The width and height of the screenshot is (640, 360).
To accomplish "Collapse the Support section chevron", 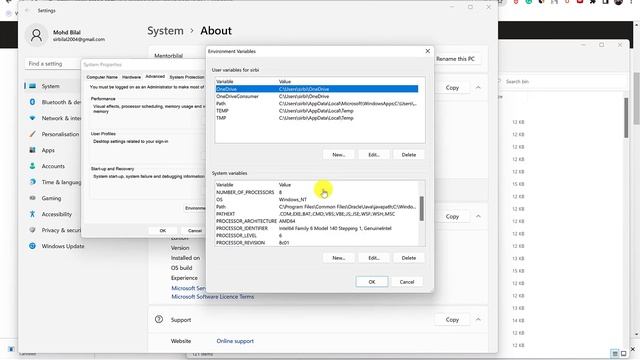I will coord(478,319).
